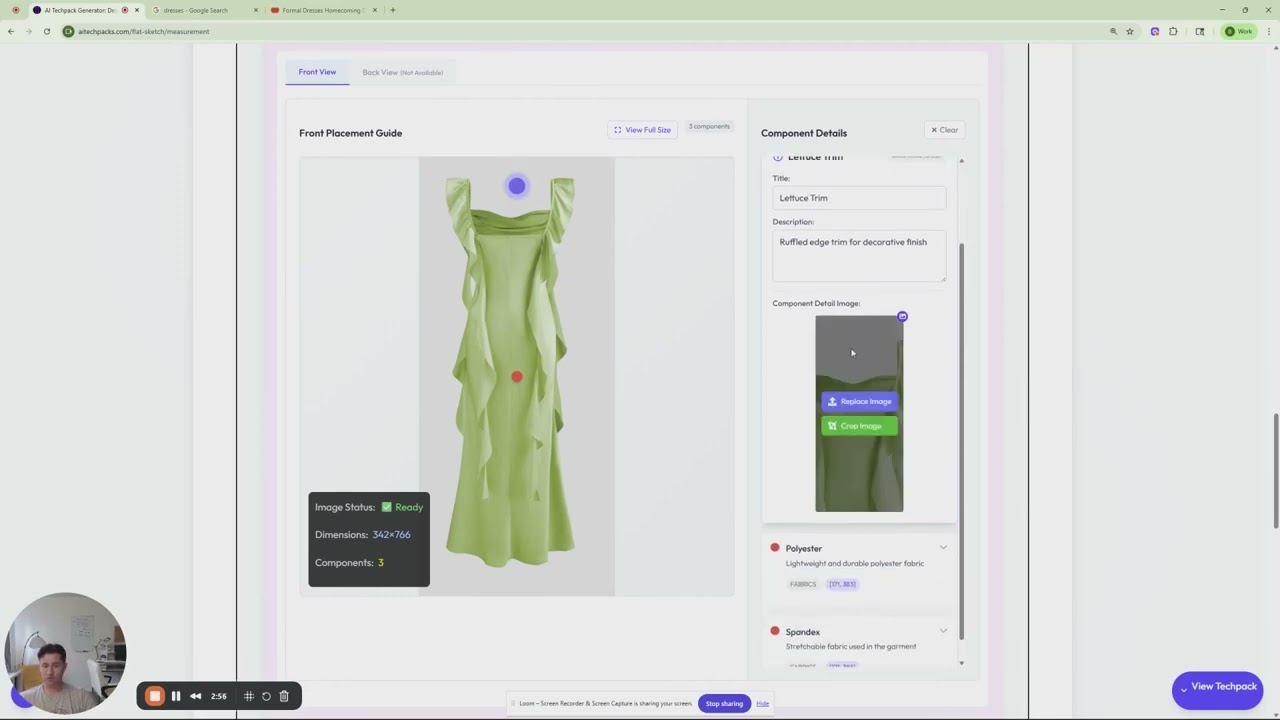Expand the Polyester component chevron
This screenshot has height=720, width=1280.
tap(943, 547)
